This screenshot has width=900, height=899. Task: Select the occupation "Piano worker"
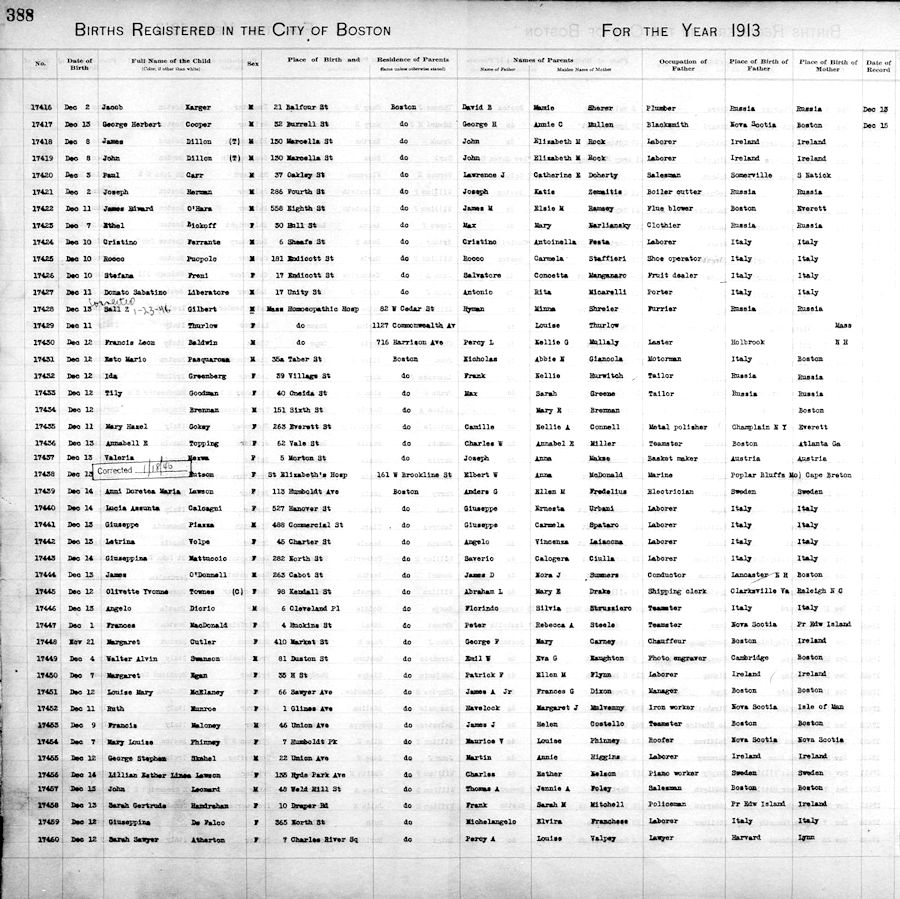point(673,774)
